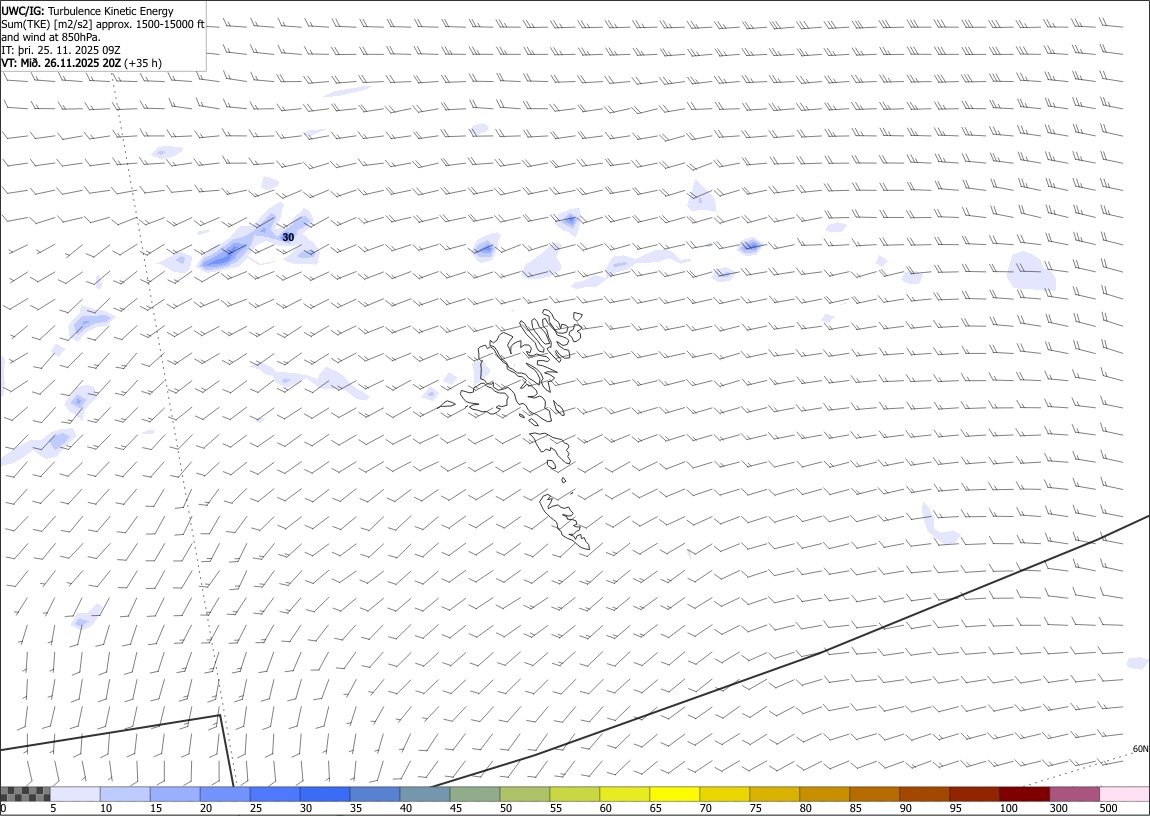This screenshot has height=816, width=1150.
Task: Pick the legend color between 10 and 15
Action: pos(125,794)
